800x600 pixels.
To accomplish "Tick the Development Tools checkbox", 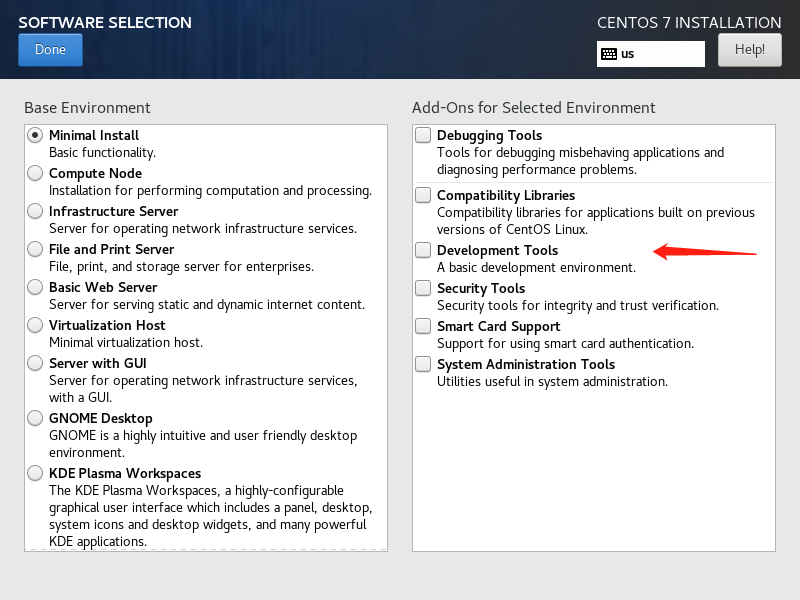I will [x=424, y=250].
